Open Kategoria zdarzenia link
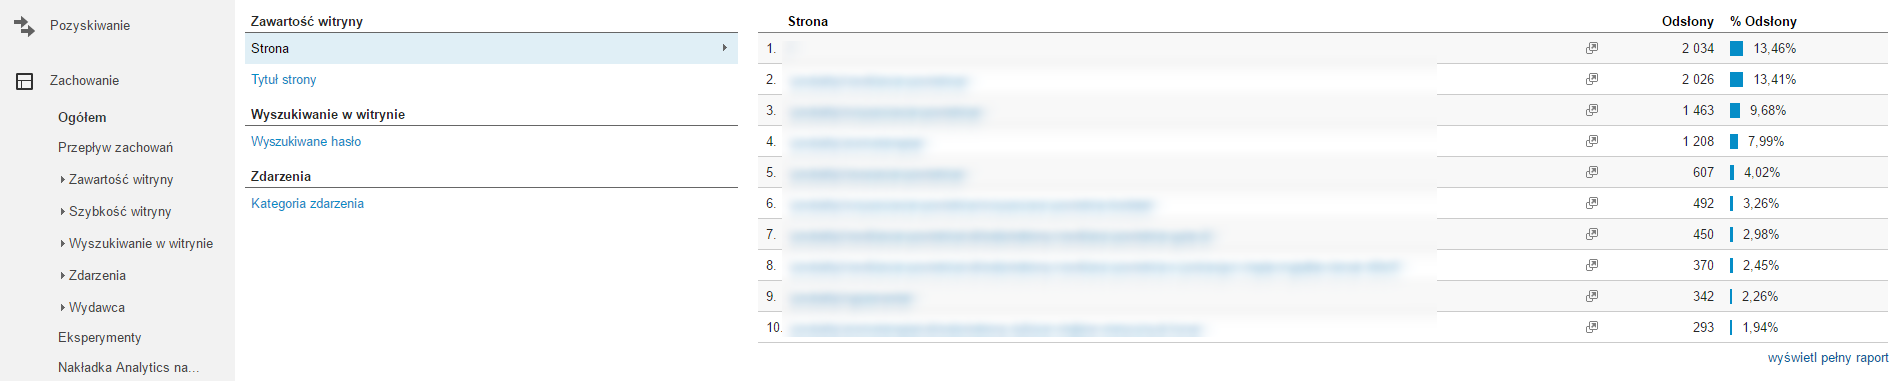Viewport: 1898px width, 381px height. tap(307, 204)
